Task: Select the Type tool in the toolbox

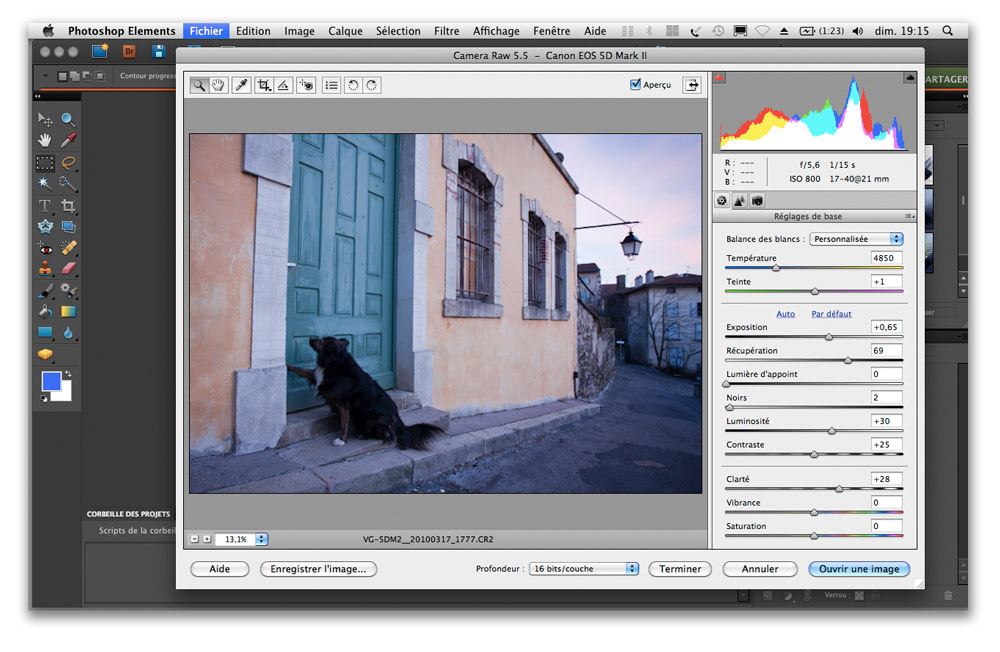Action: tap(45, 205)
